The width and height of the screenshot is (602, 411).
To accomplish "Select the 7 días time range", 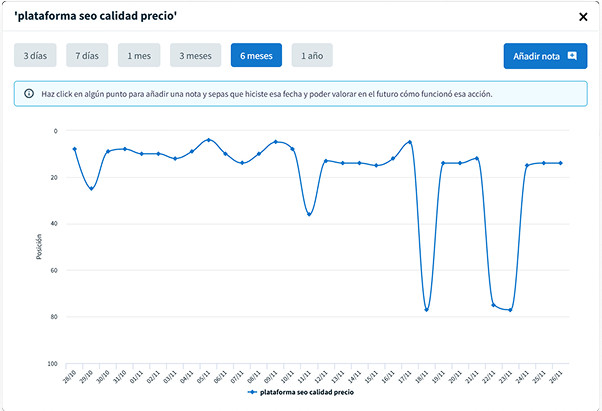I will pos(87,56).
